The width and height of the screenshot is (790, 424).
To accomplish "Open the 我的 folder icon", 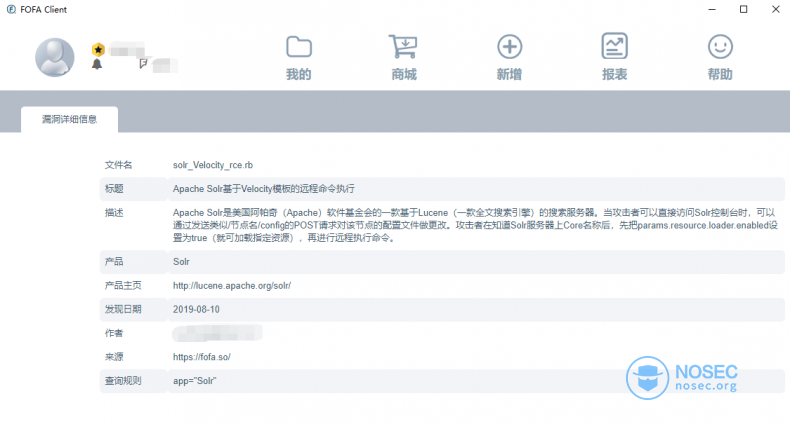I will pos(299,47).
